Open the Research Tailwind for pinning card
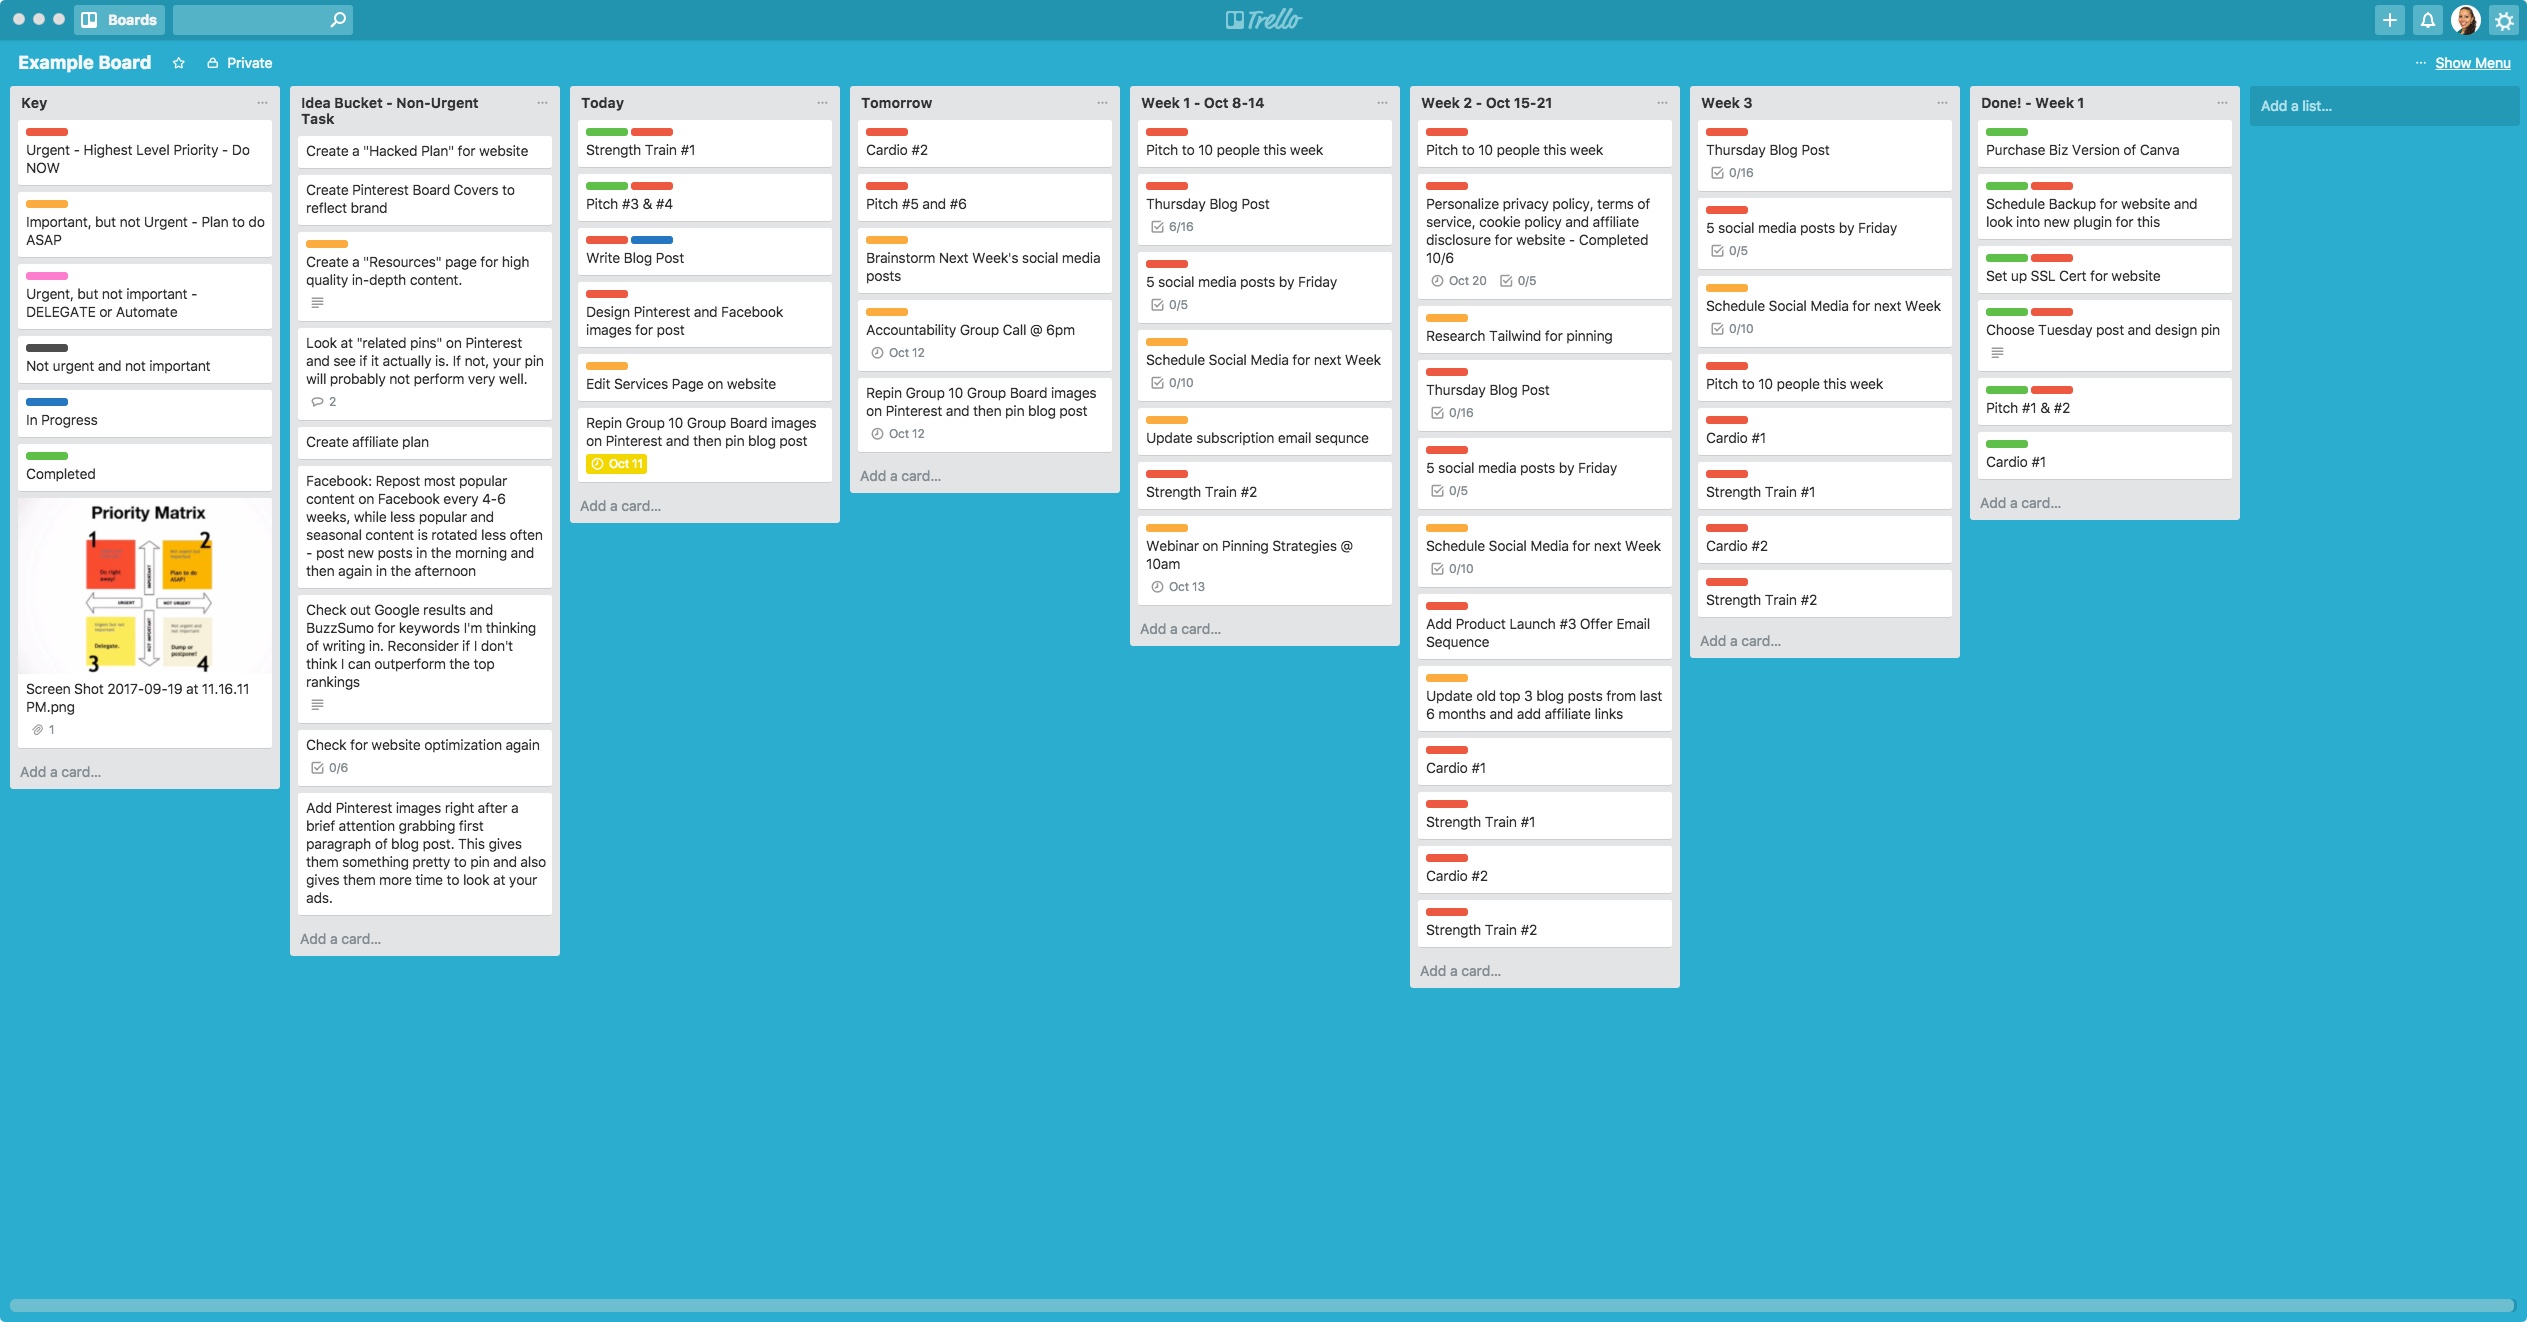Viewport: 2527px width, 1322px height. click(x=1545, y=329)
